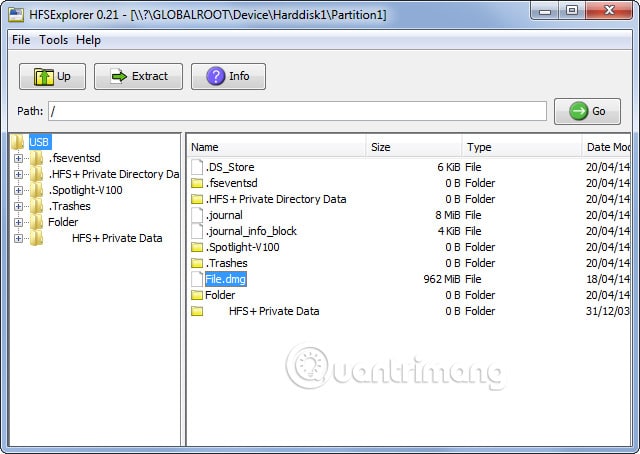Screen dimensions: 640x454
Task: Click the Go button
Action: click(x=587, y=111)
